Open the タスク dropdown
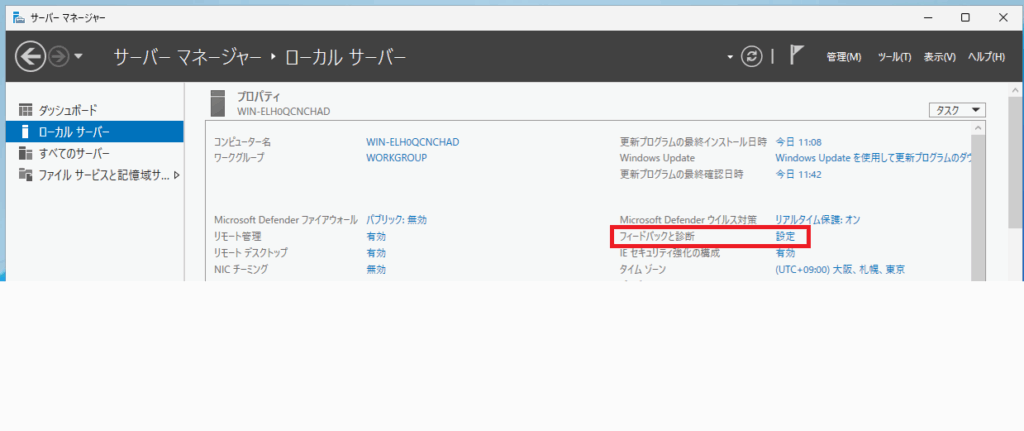The image size is (1024, 431). click(957, 111)
